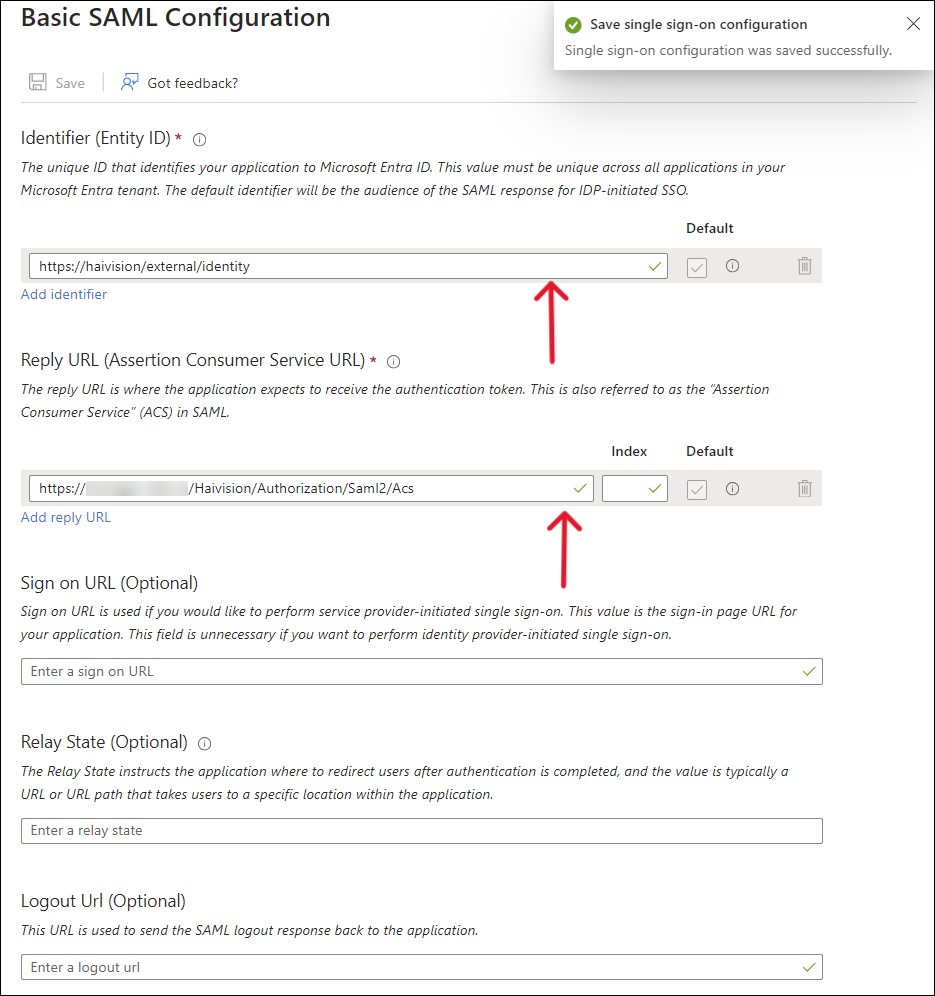This screenshot has height=996, width=935.
Task: Dismiss the save confirmation notification
Action: pos(913,23)
